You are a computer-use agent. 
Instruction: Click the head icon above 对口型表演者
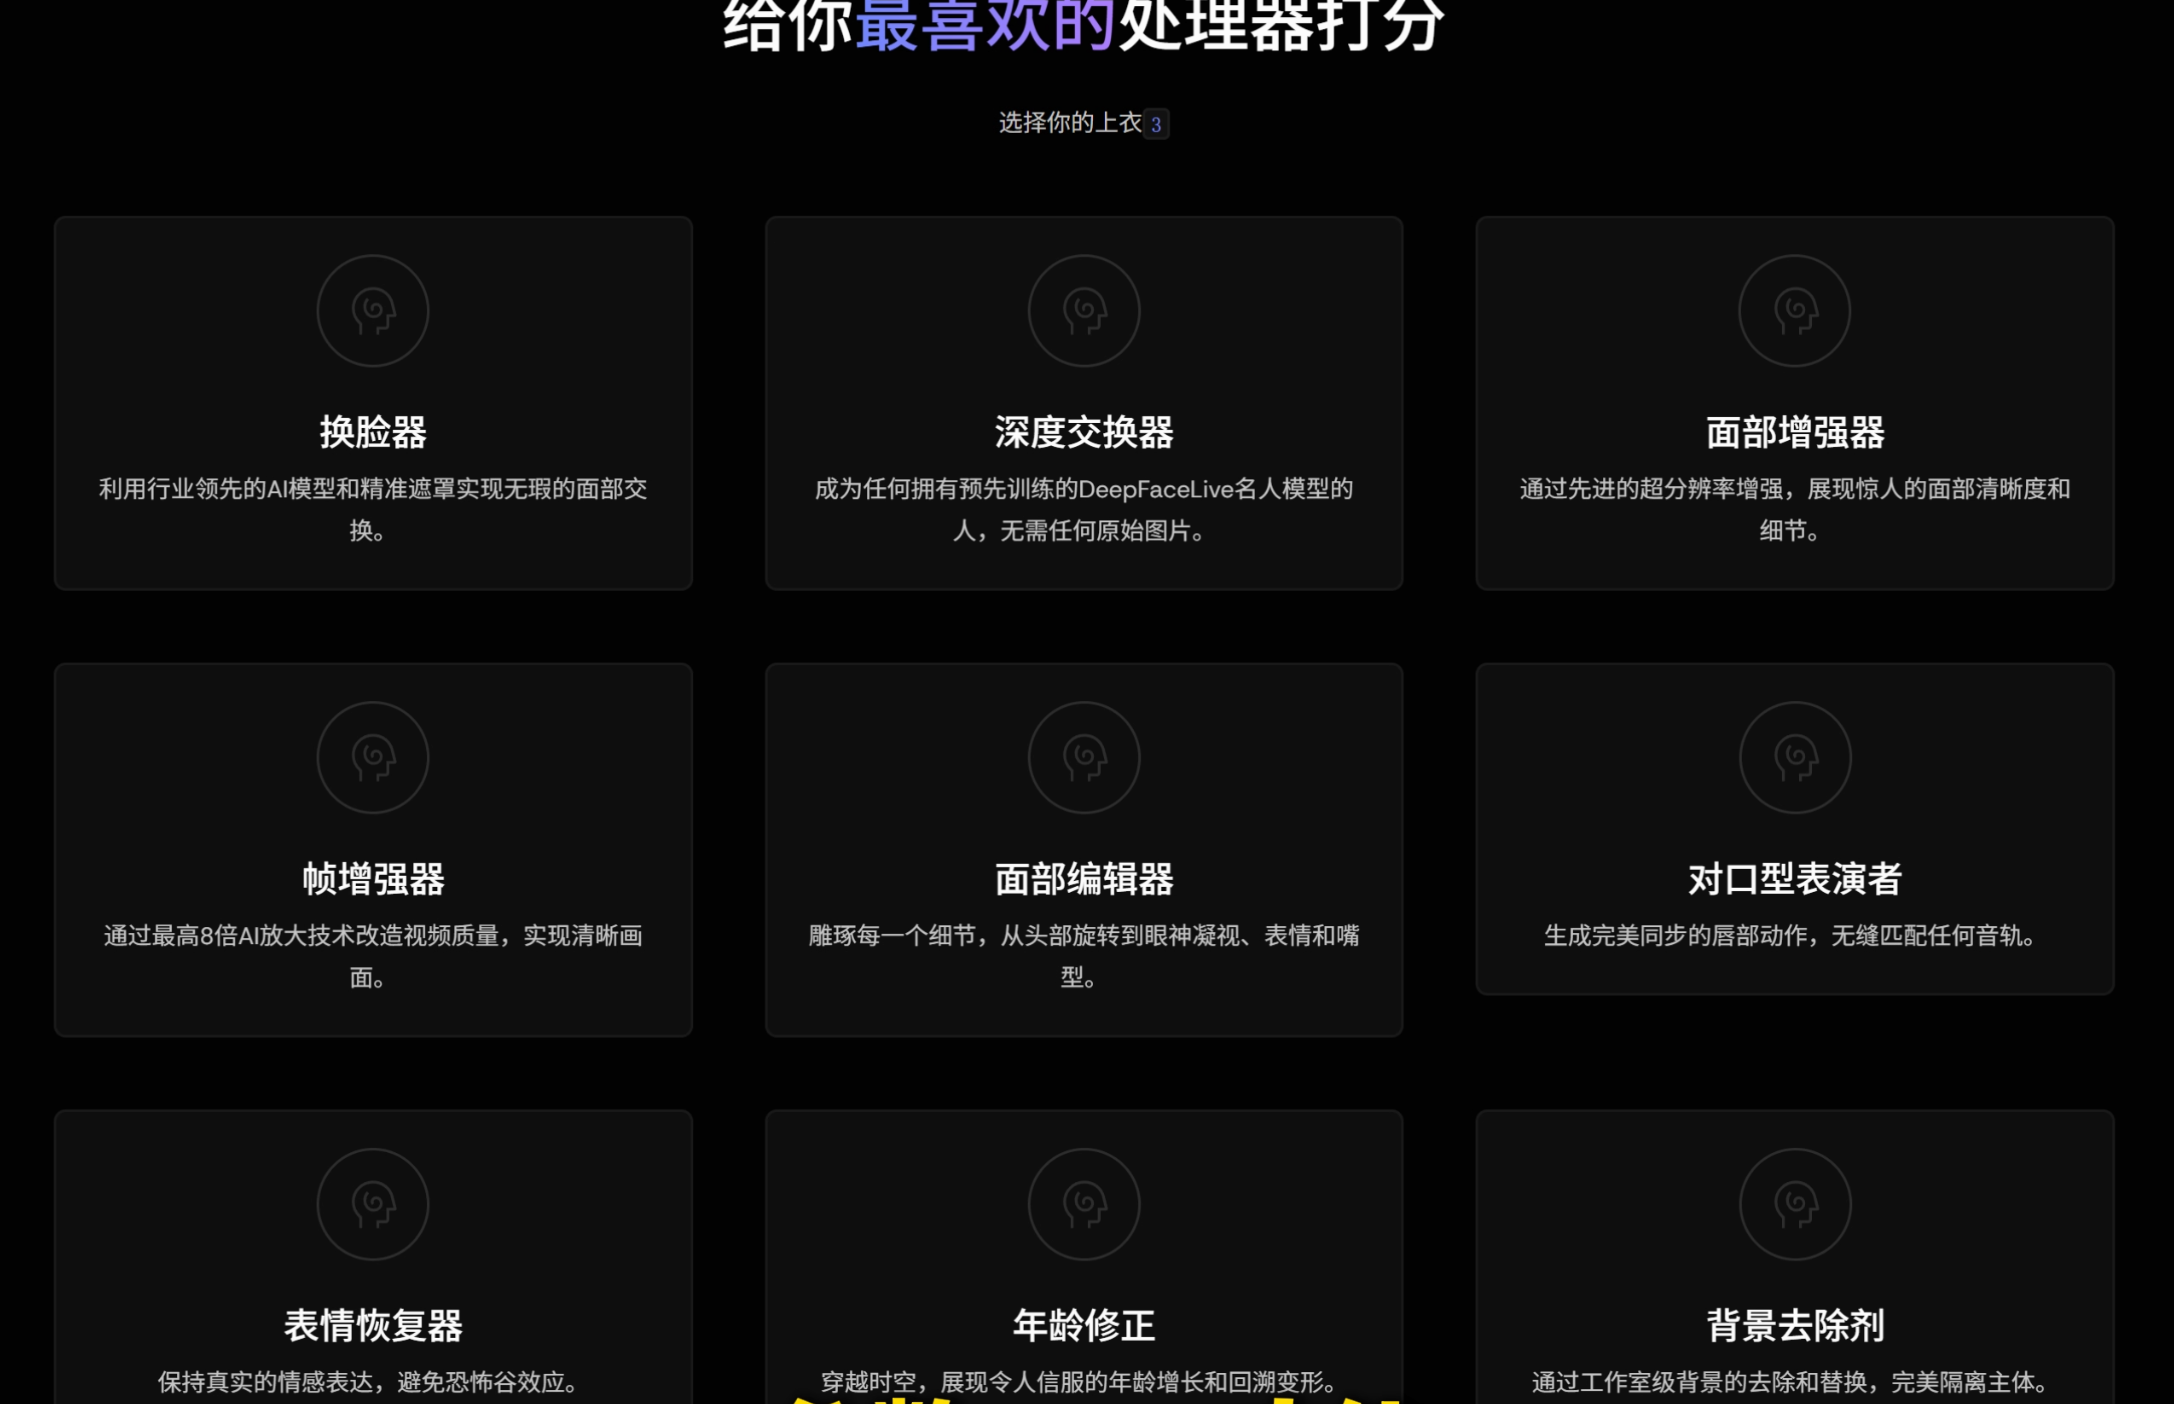point(1795,758)
